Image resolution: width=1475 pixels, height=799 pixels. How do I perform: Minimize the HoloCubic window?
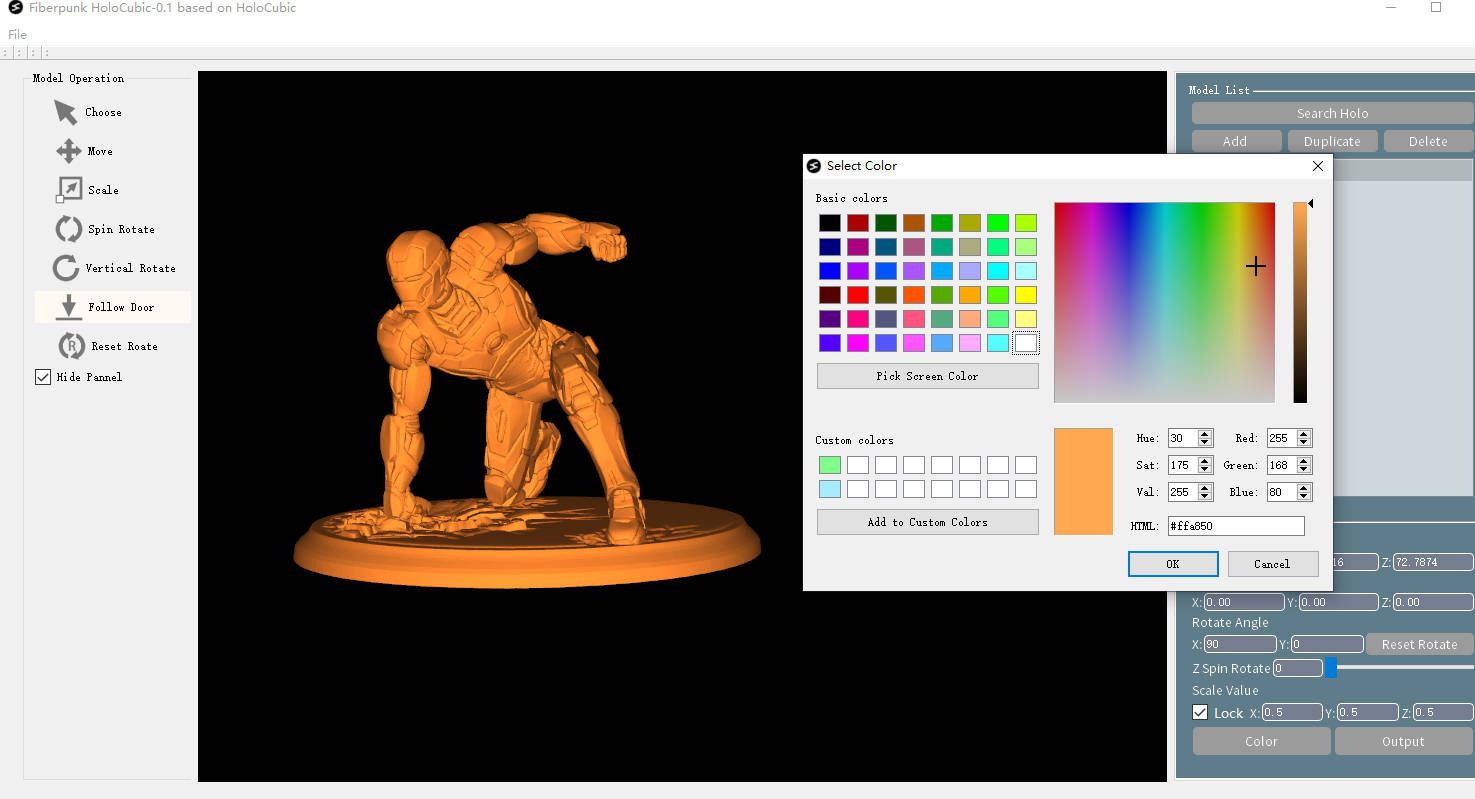tap(1391, 7)
